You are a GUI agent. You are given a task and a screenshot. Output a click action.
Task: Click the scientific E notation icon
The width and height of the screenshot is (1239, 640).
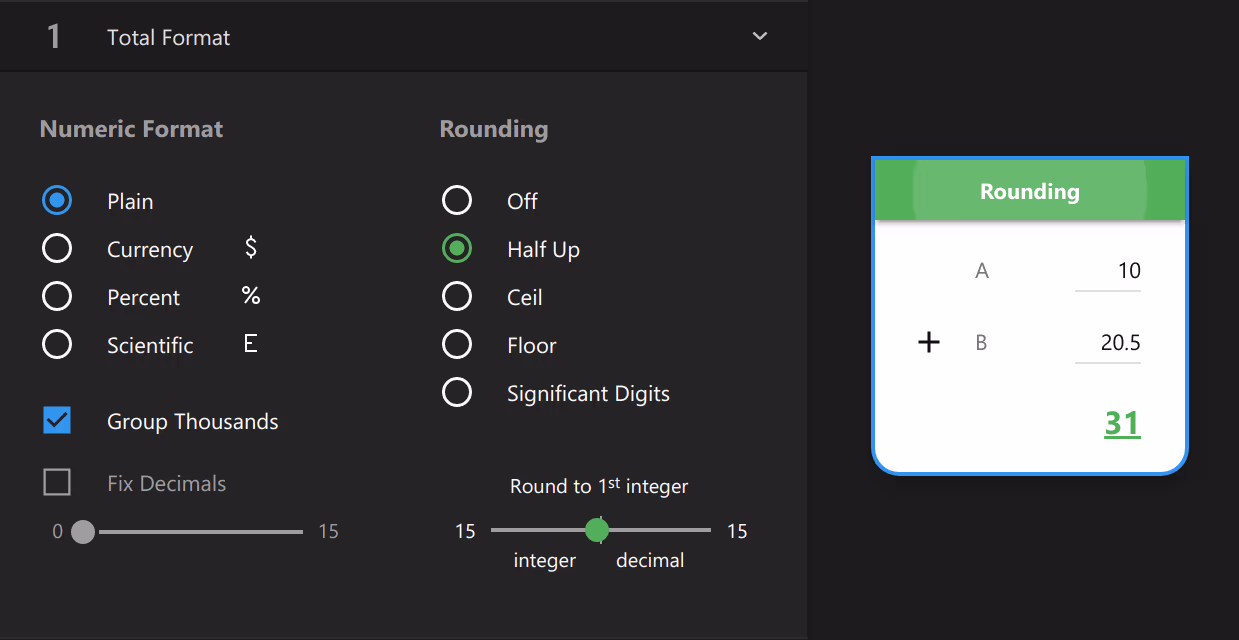click(251, 344)
